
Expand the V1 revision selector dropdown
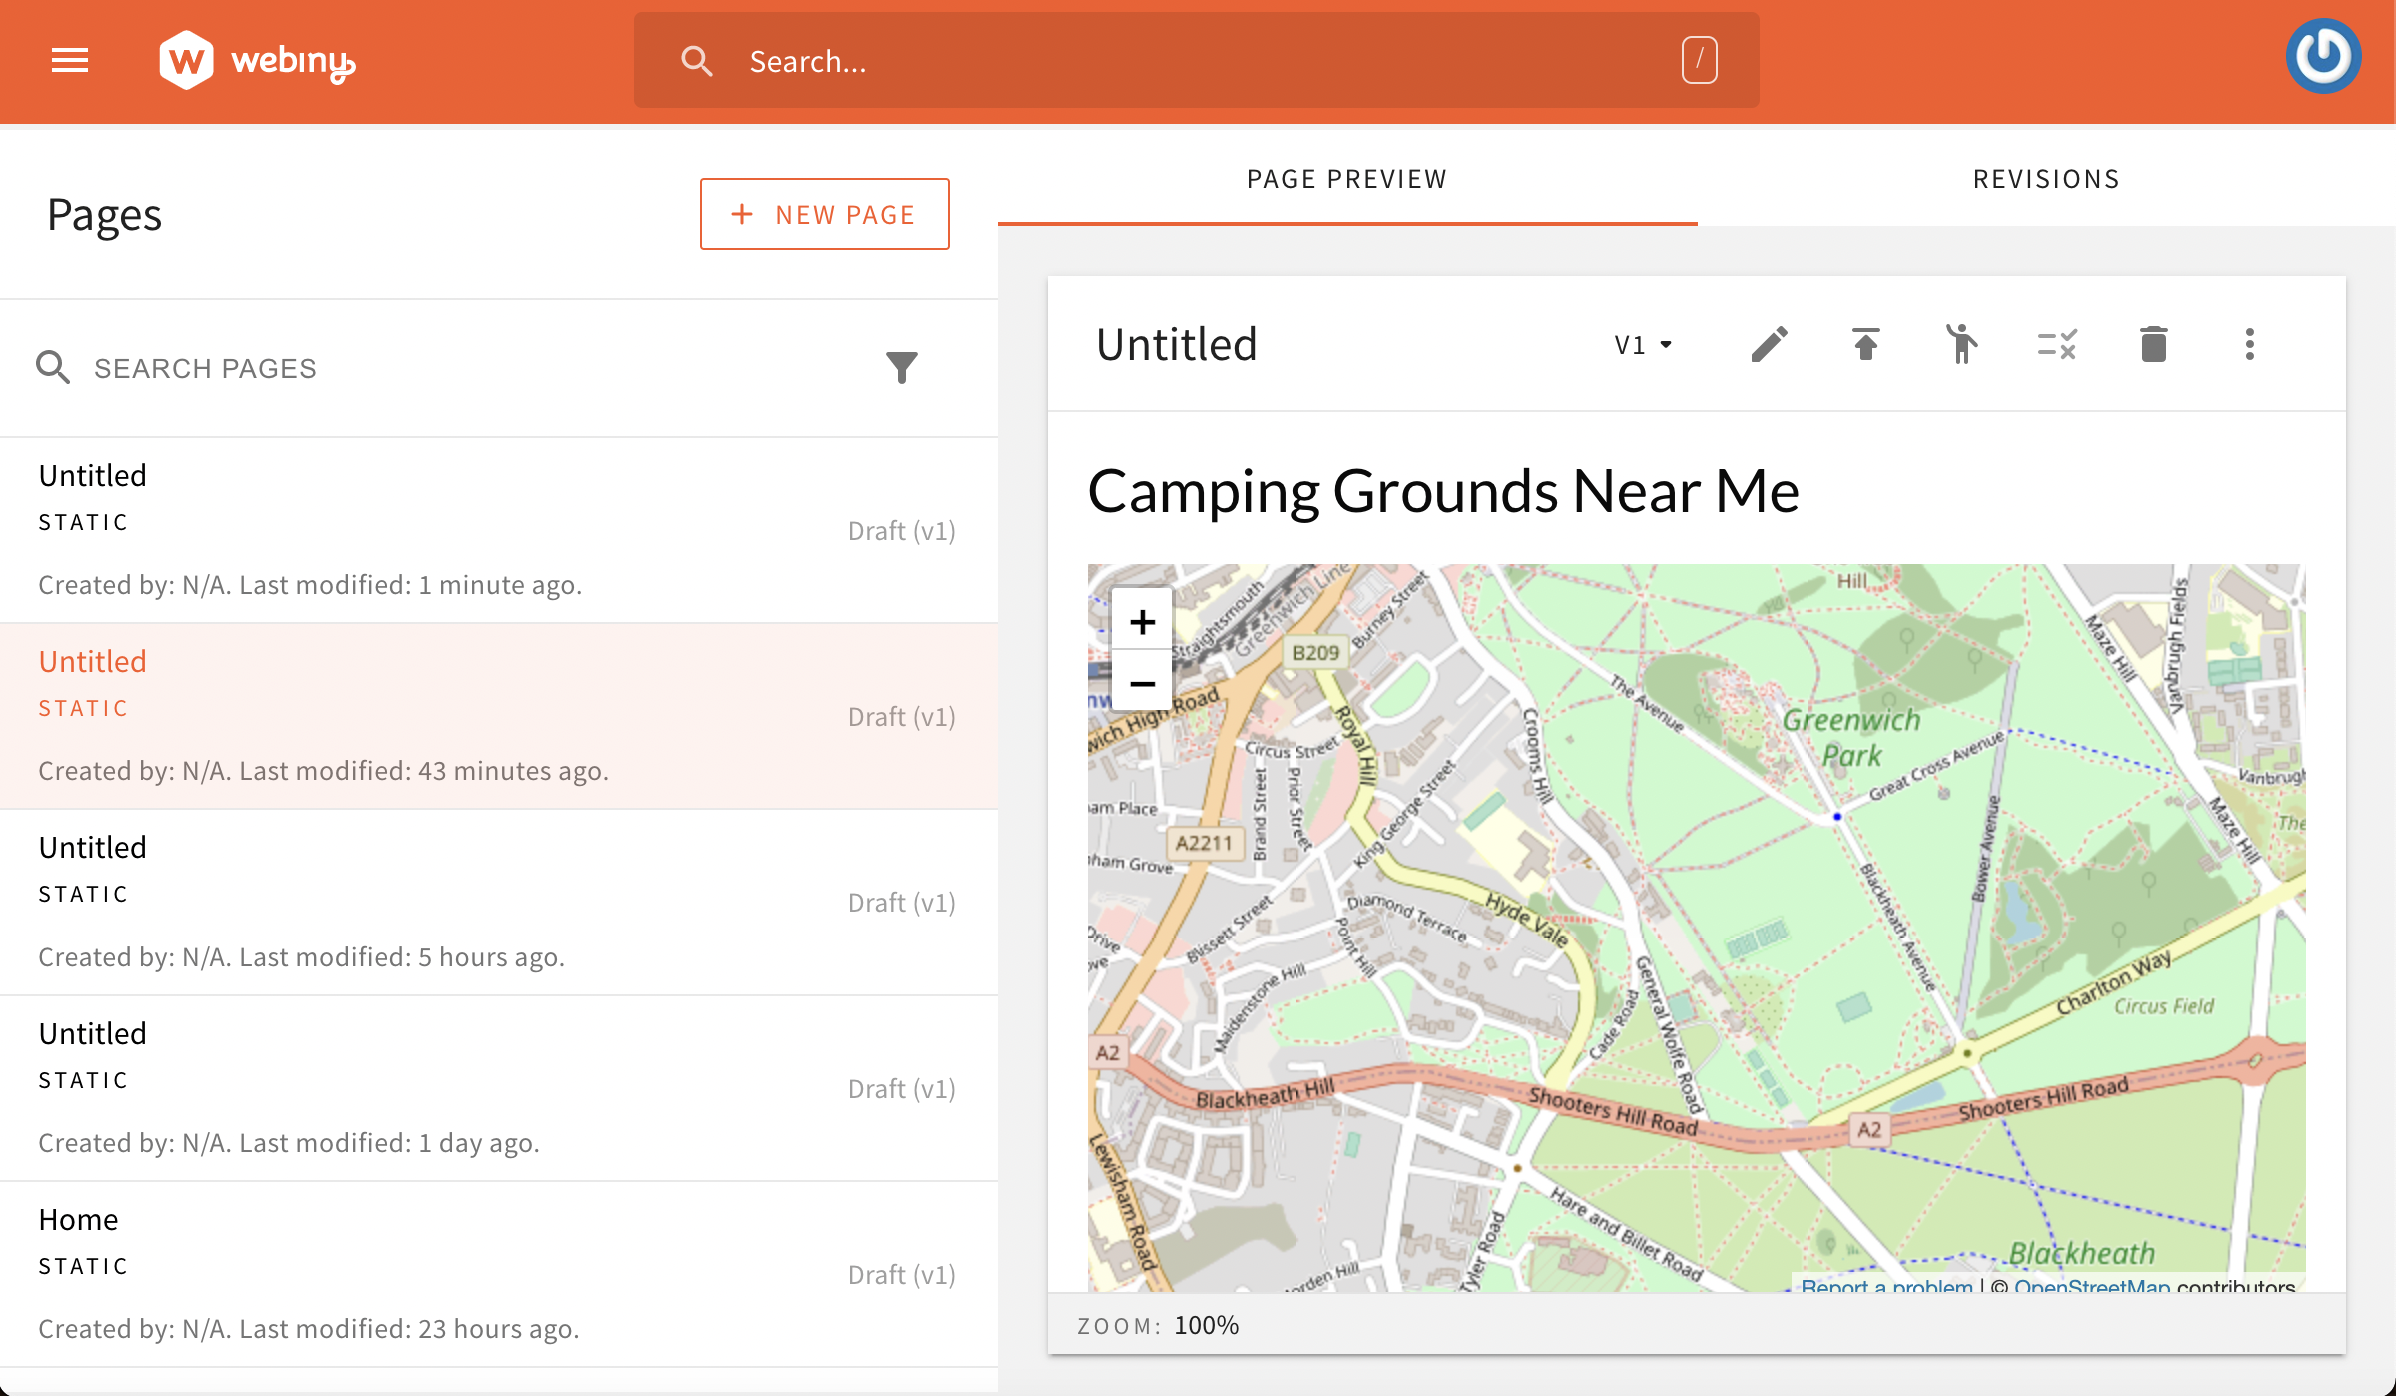point(1643,345)
